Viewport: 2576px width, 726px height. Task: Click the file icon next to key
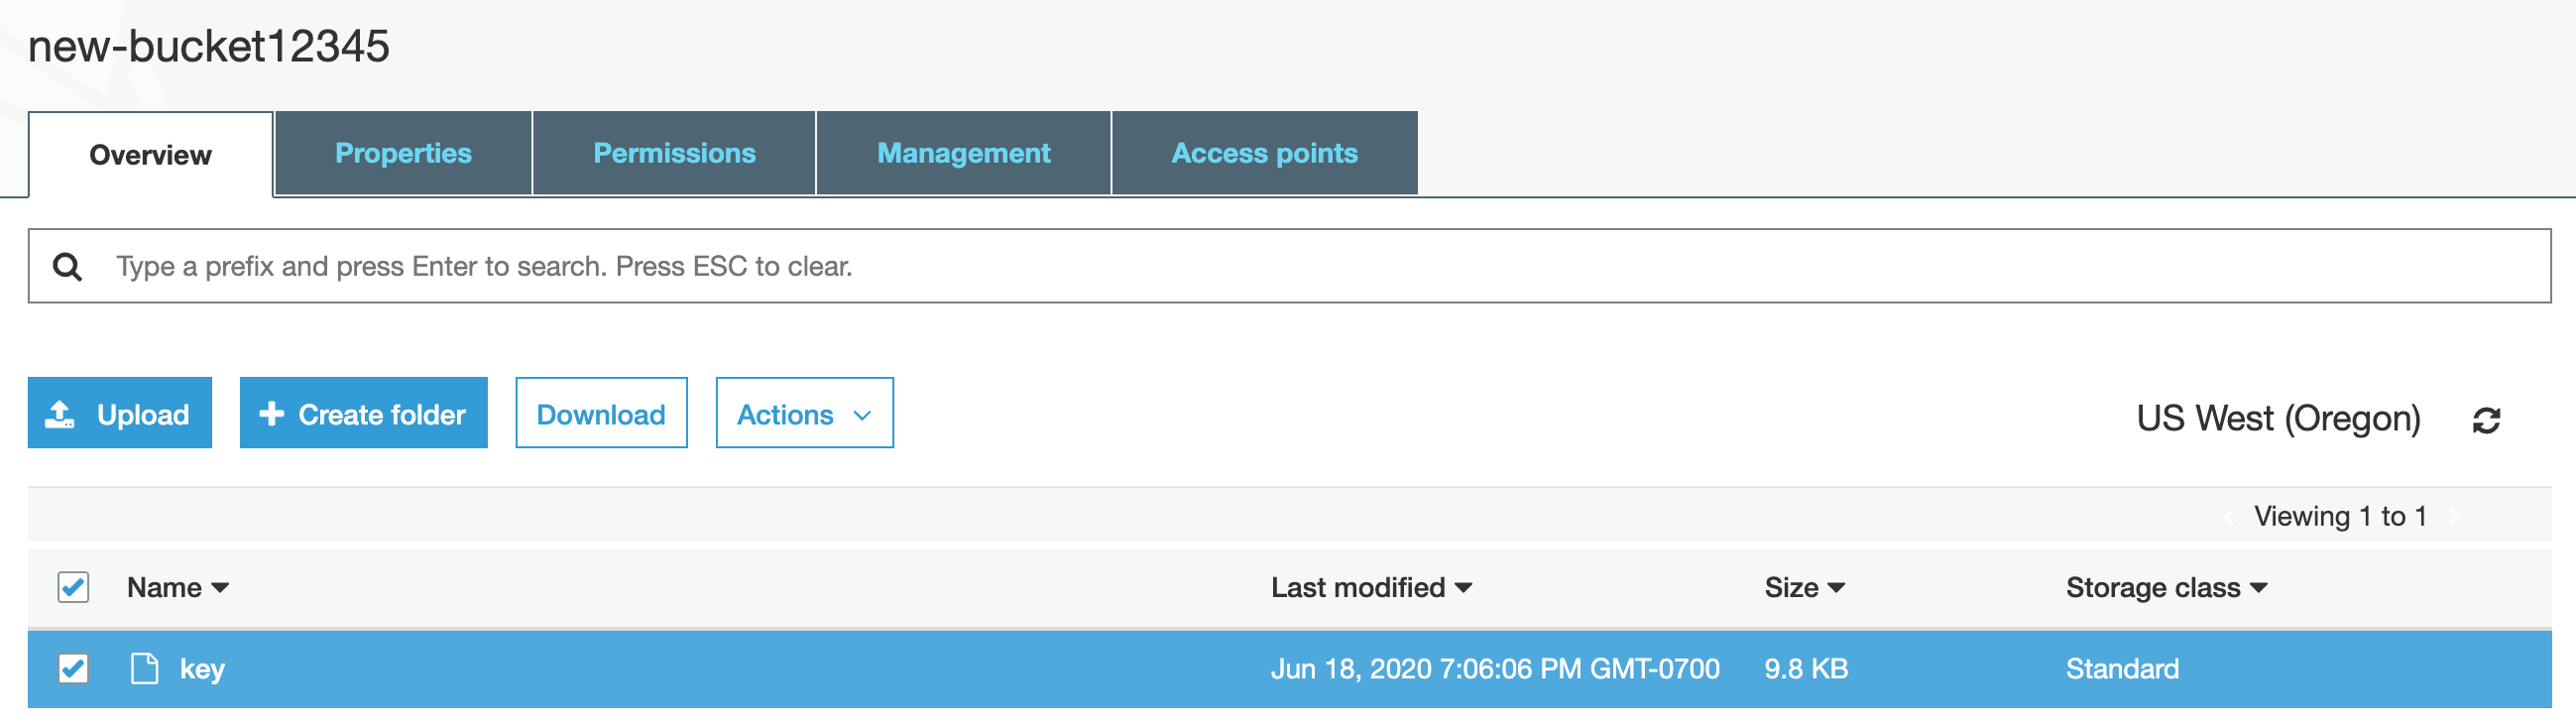145,668
